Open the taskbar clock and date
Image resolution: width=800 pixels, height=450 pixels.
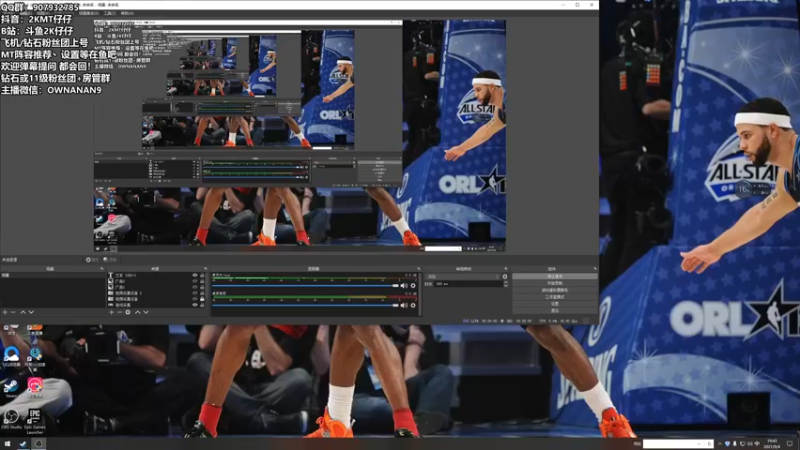pos(772,444)
